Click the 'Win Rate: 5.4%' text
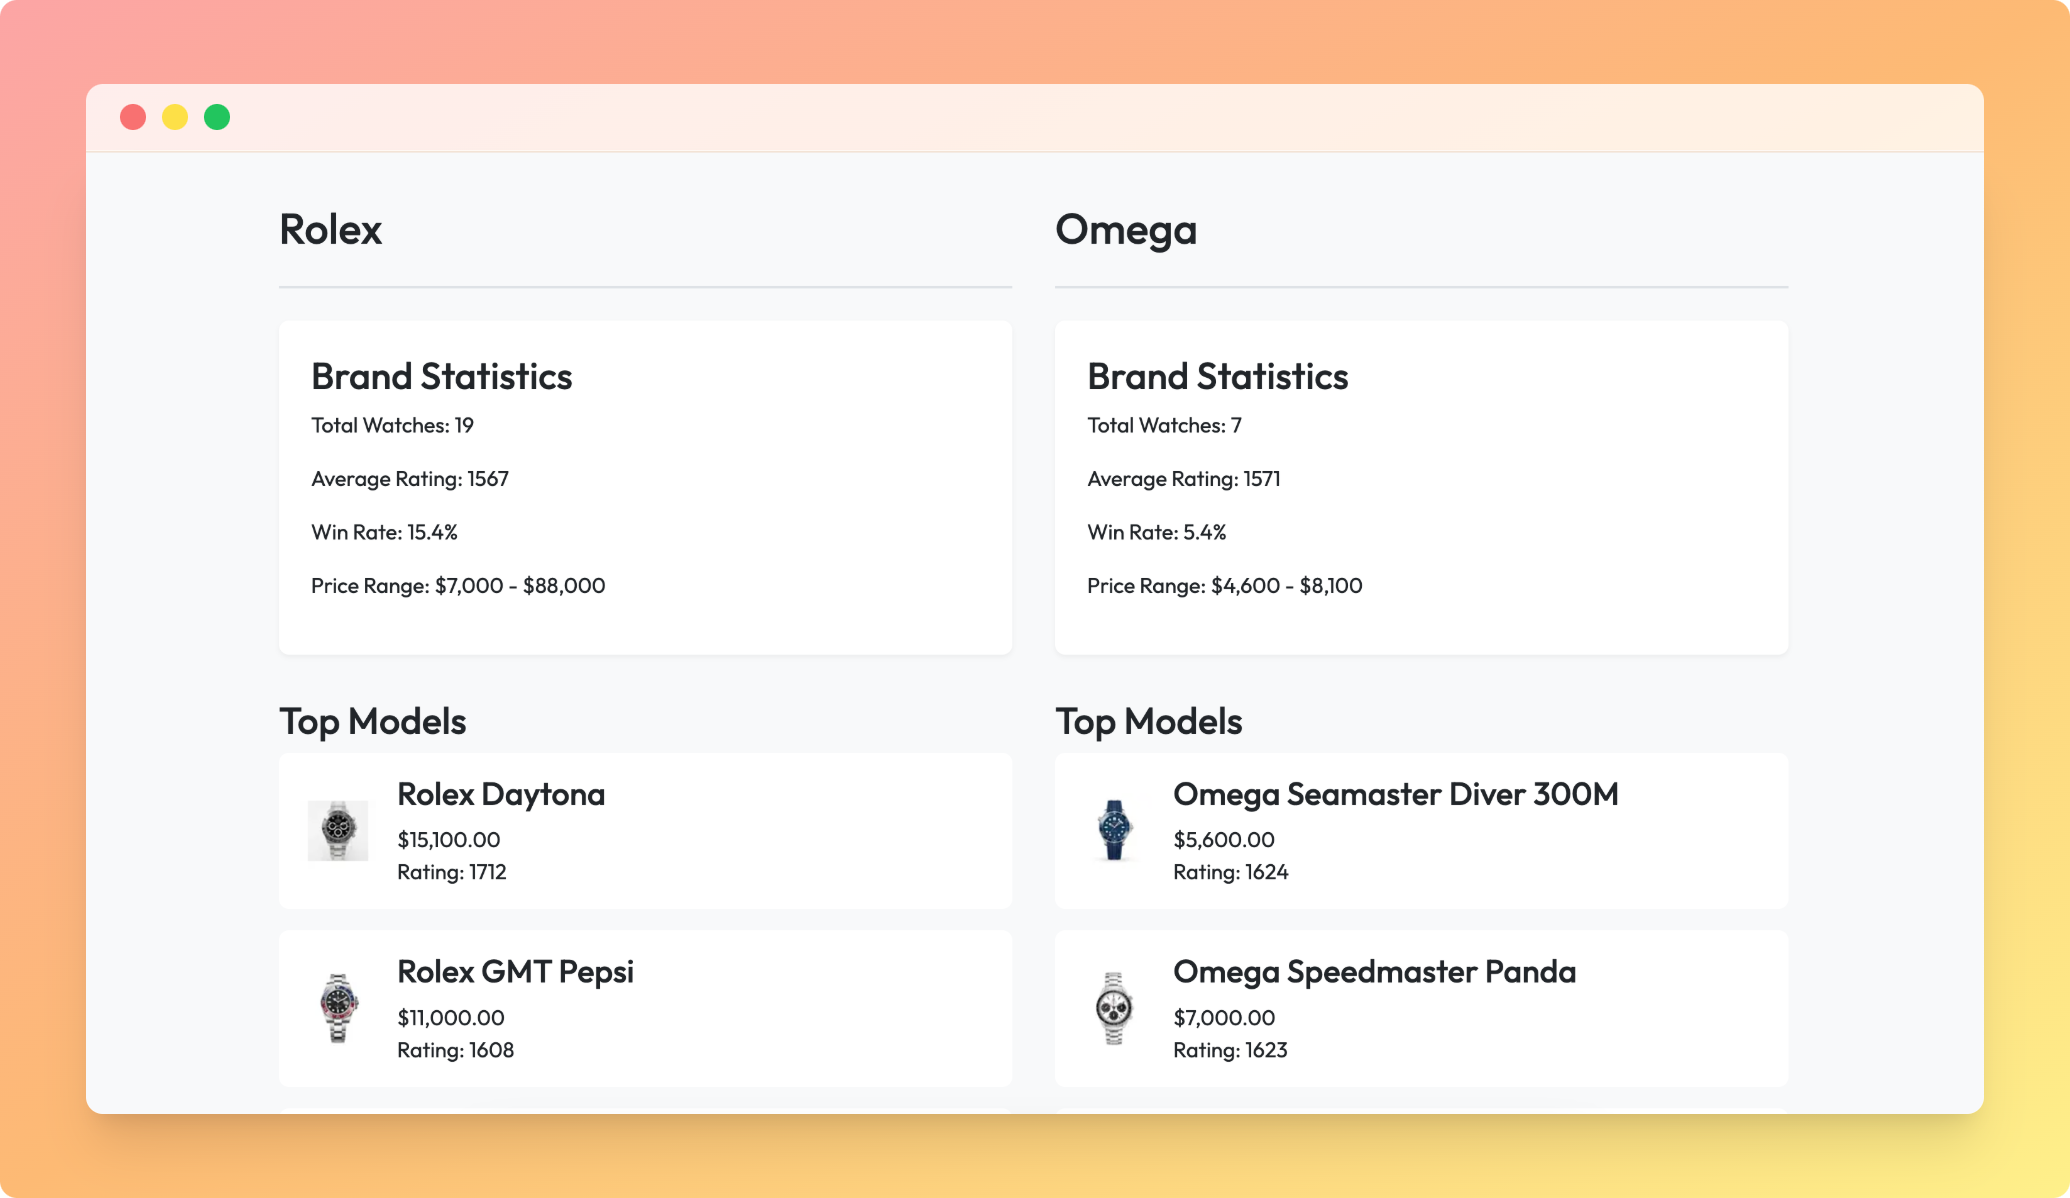This screenshot has height=1198, width=2070. coord(1157,532)
